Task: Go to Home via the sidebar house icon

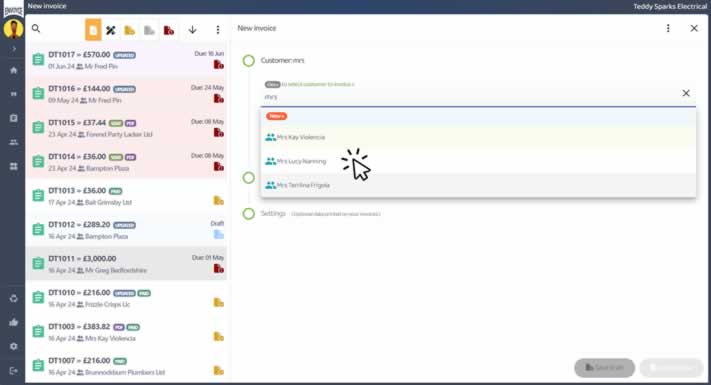Action: click(14, 70)
